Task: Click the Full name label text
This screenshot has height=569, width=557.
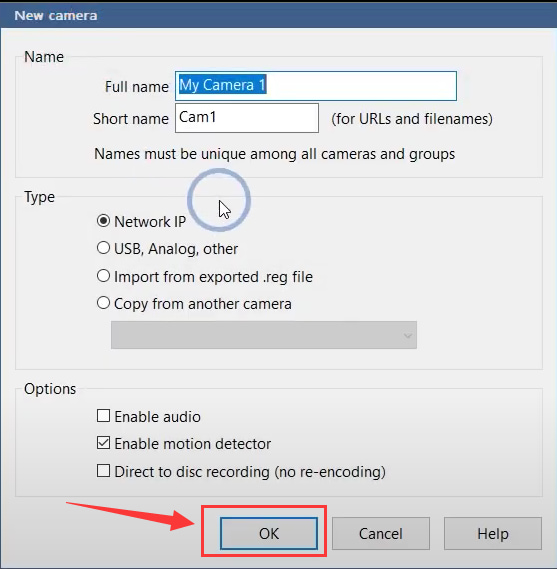Action: click(137, 87)
